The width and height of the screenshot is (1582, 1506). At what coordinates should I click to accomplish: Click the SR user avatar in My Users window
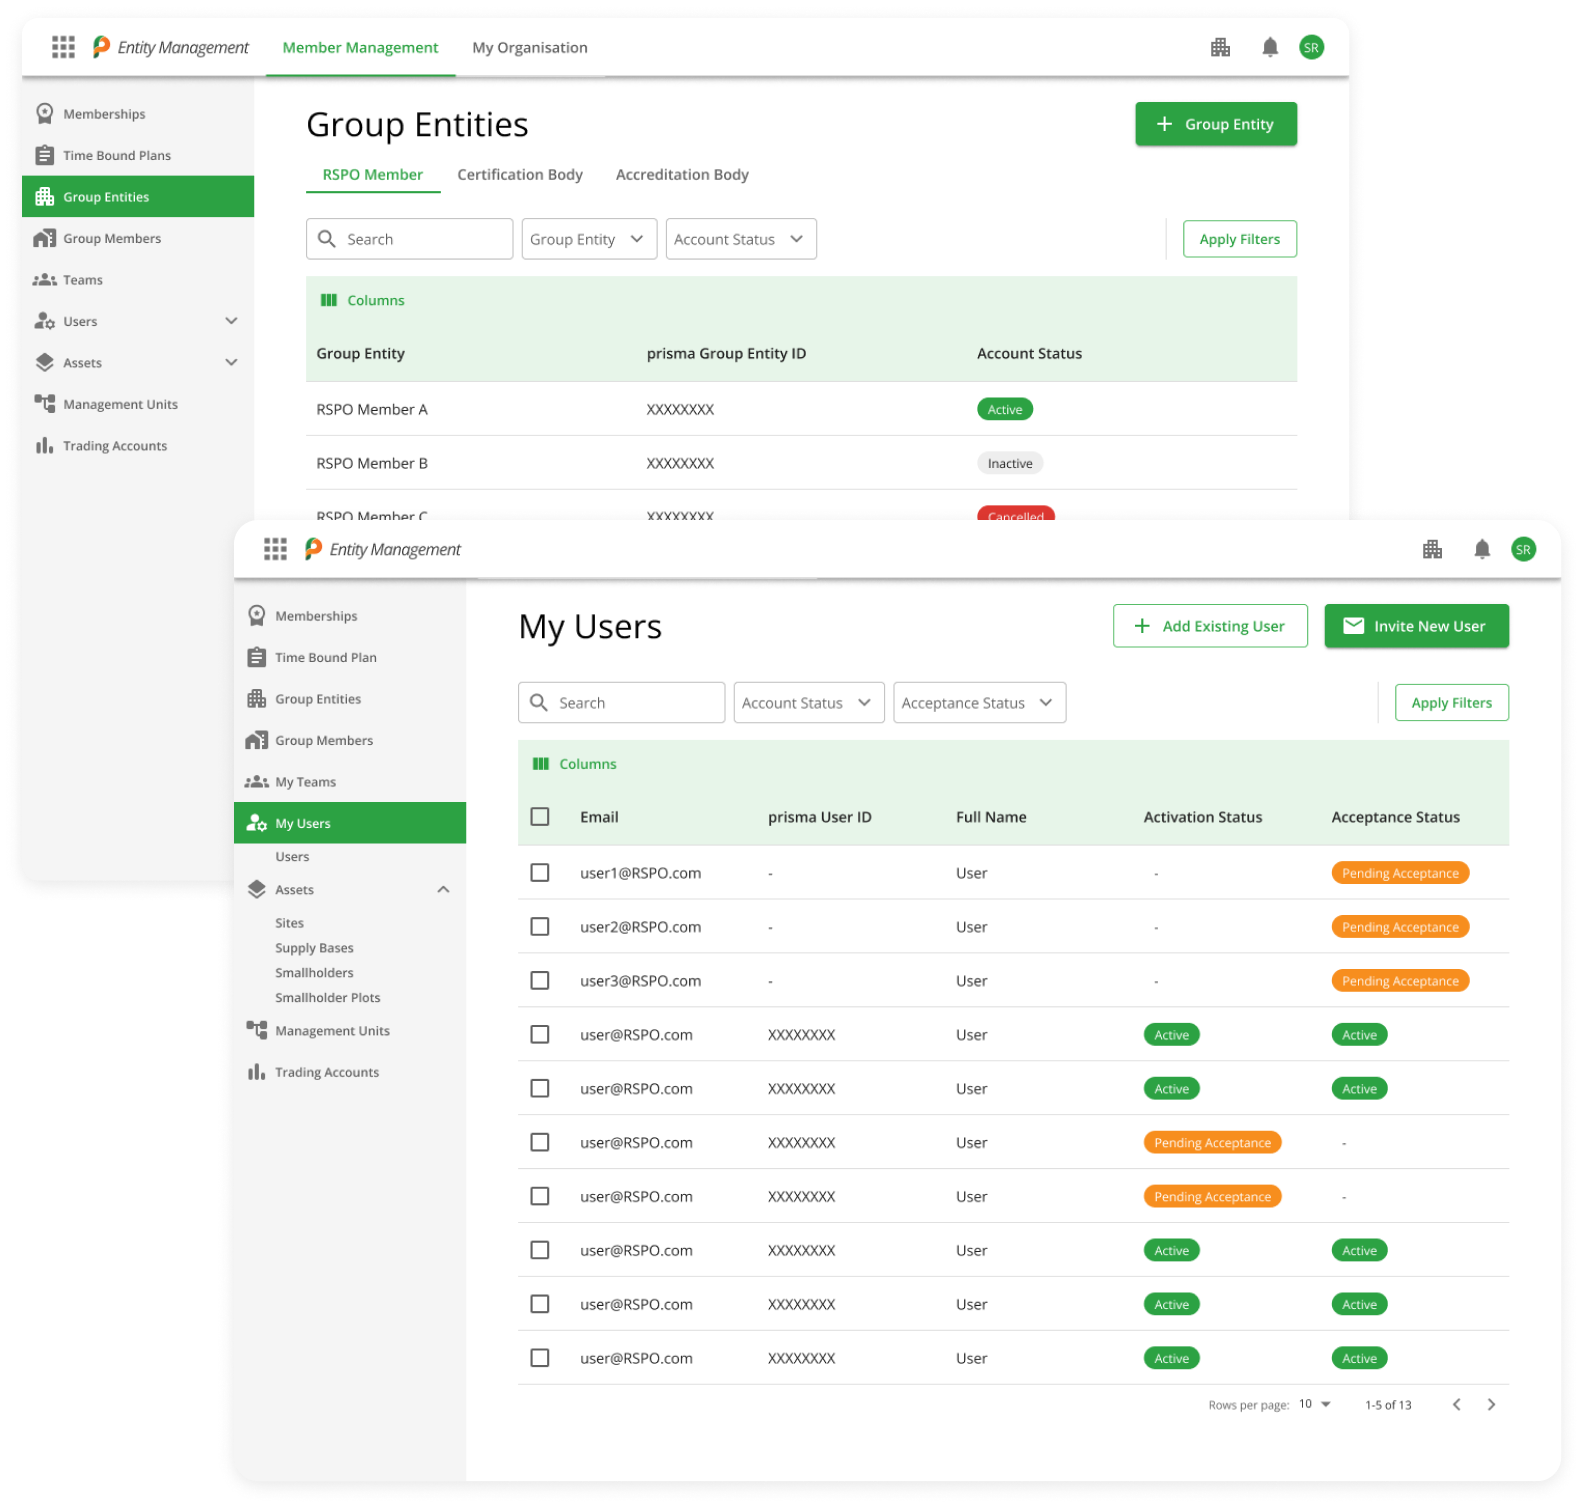pyautogui.click(x=1522, y=549)
